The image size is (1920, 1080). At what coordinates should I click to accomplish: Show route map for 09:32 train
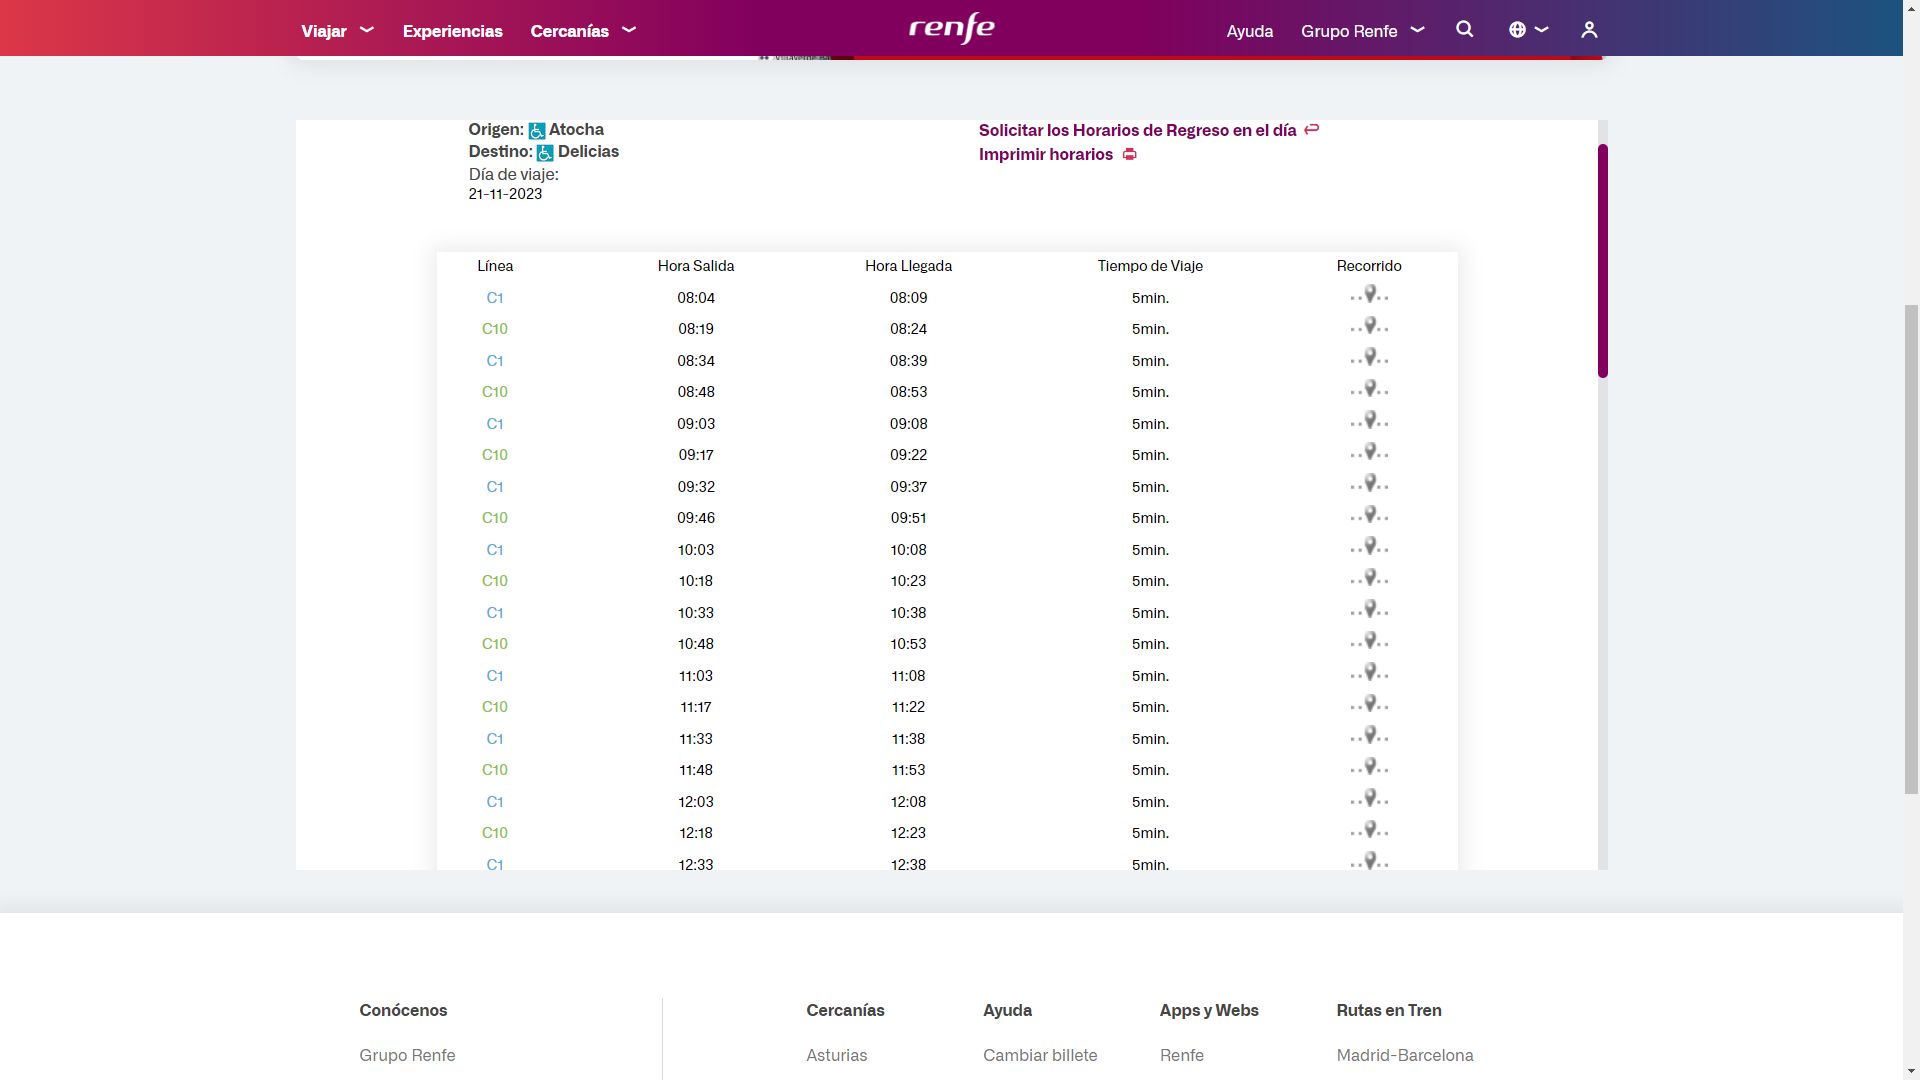click(x=1369, y=485)
